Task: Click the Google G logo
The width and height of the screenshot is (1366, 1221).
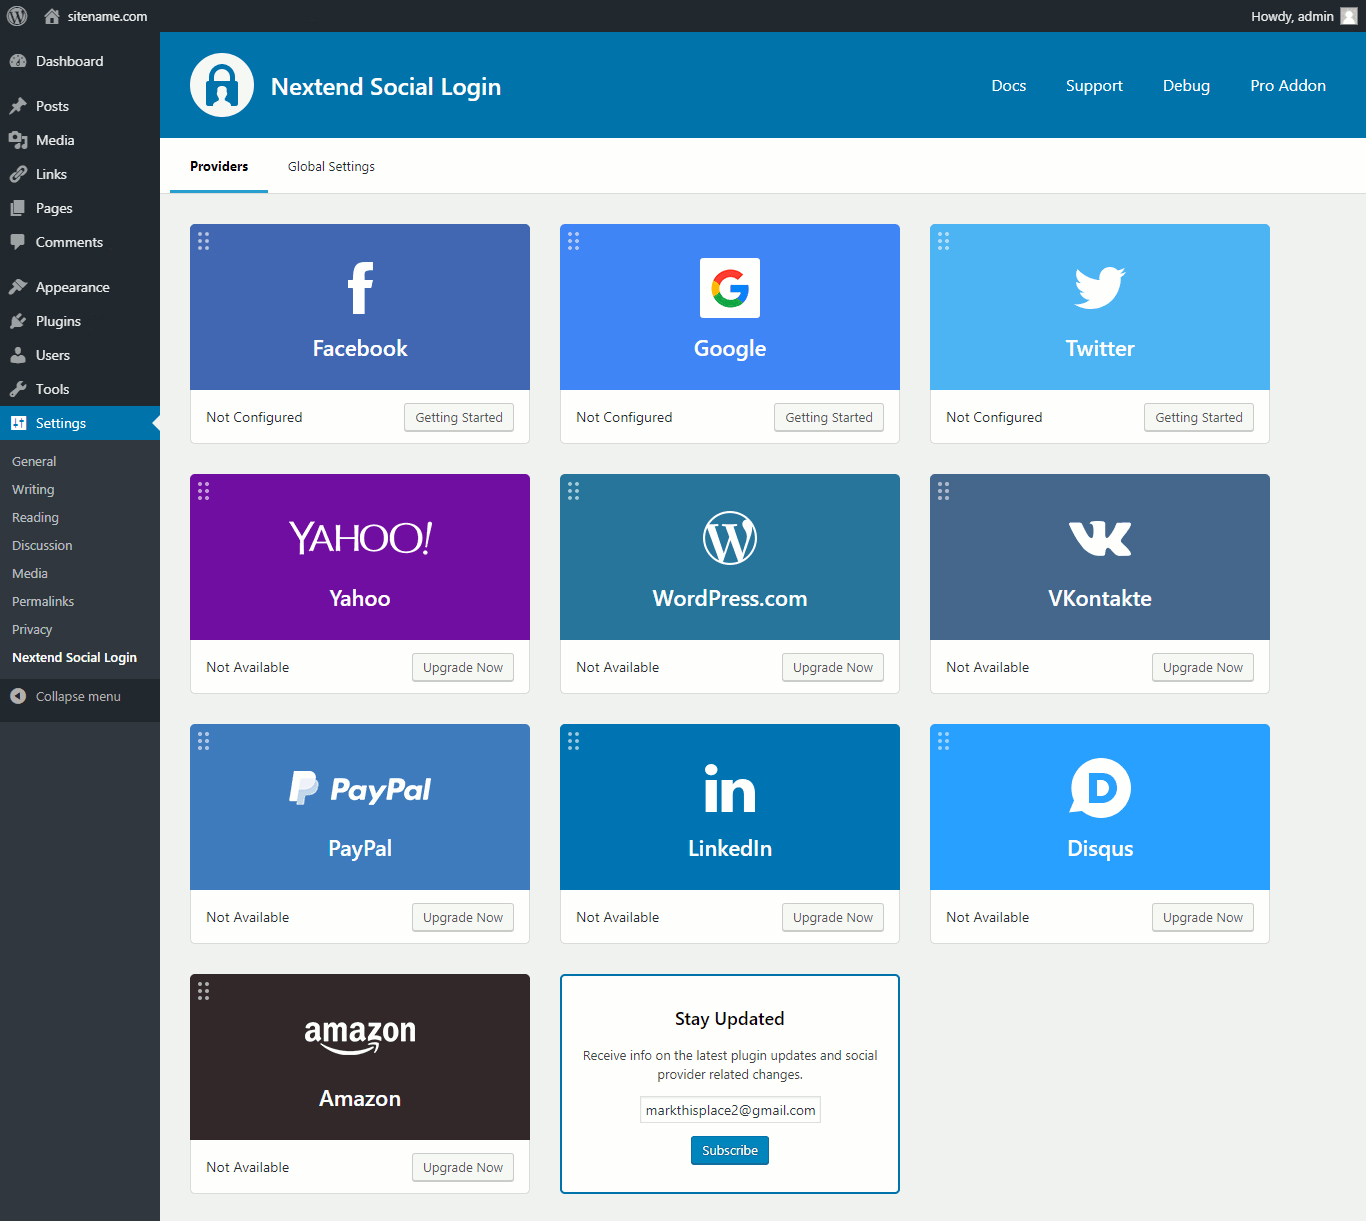Action: click(730, 288)
